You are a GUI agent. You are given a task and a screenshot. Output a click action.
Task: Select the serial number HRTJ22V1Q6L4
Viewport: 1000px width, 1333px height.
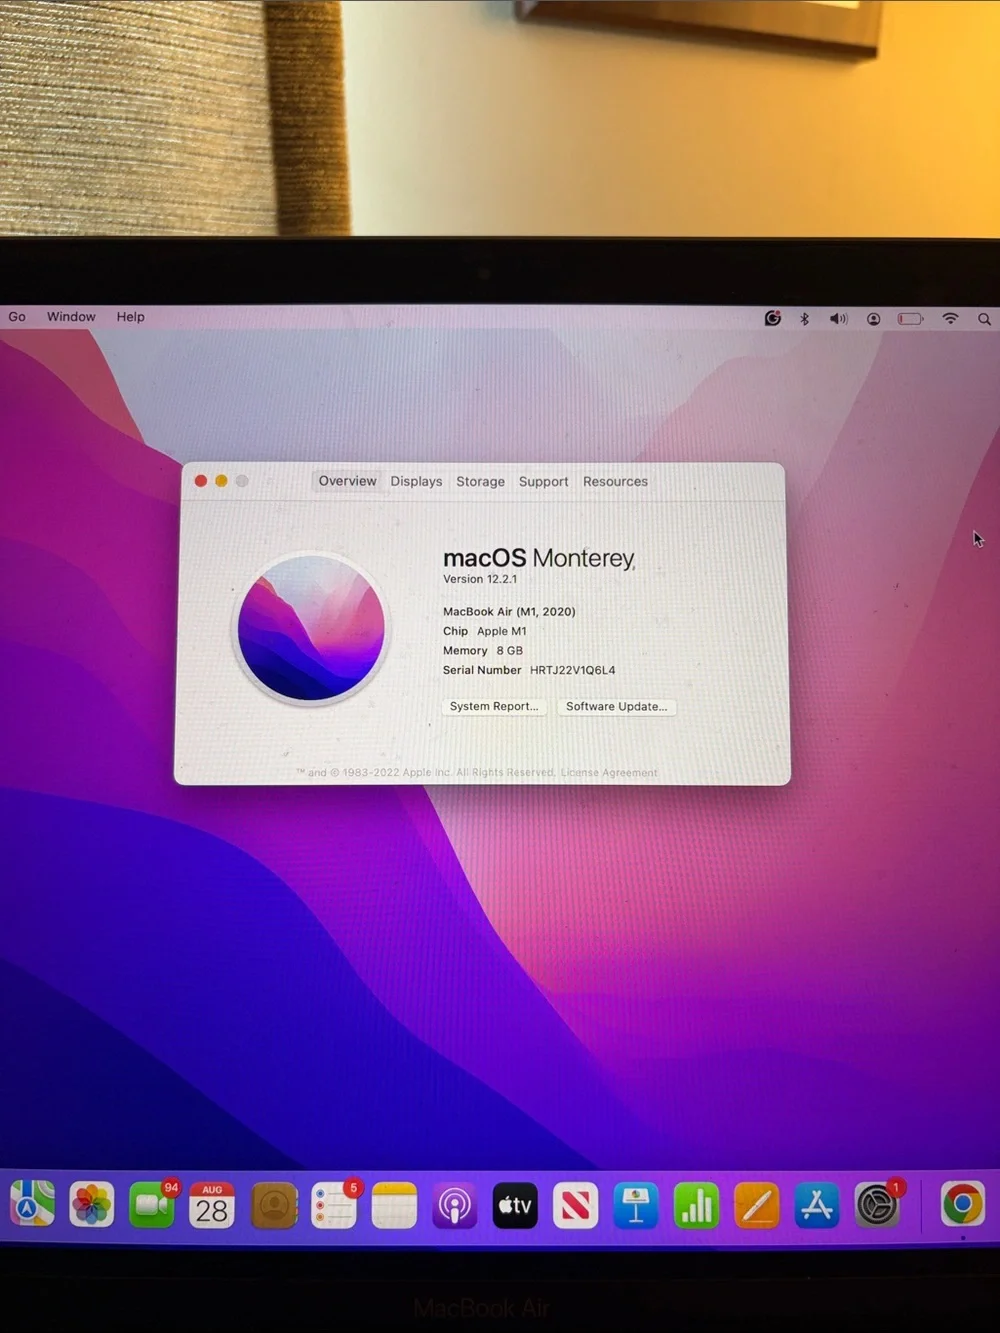tap(572, 670)
